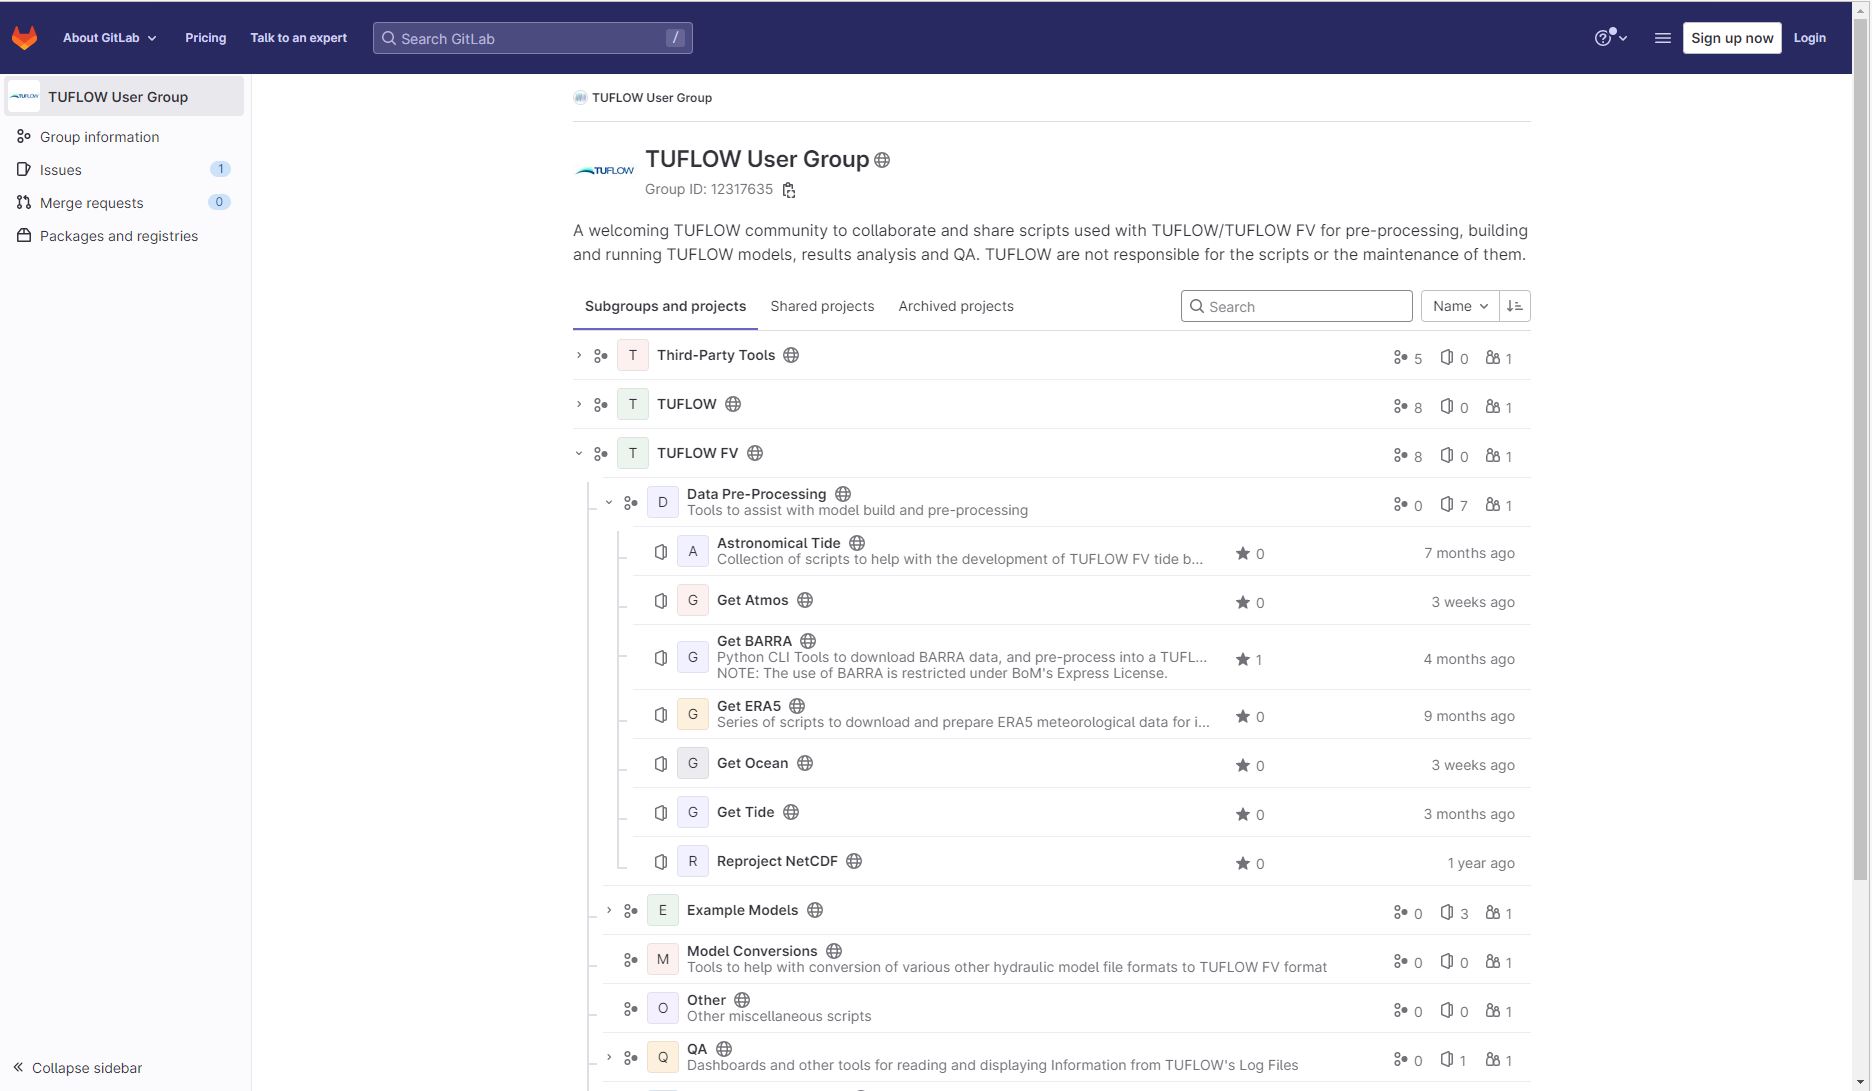Click "Group ID: 12317635" text
1872x1091 pixels.
709,189
